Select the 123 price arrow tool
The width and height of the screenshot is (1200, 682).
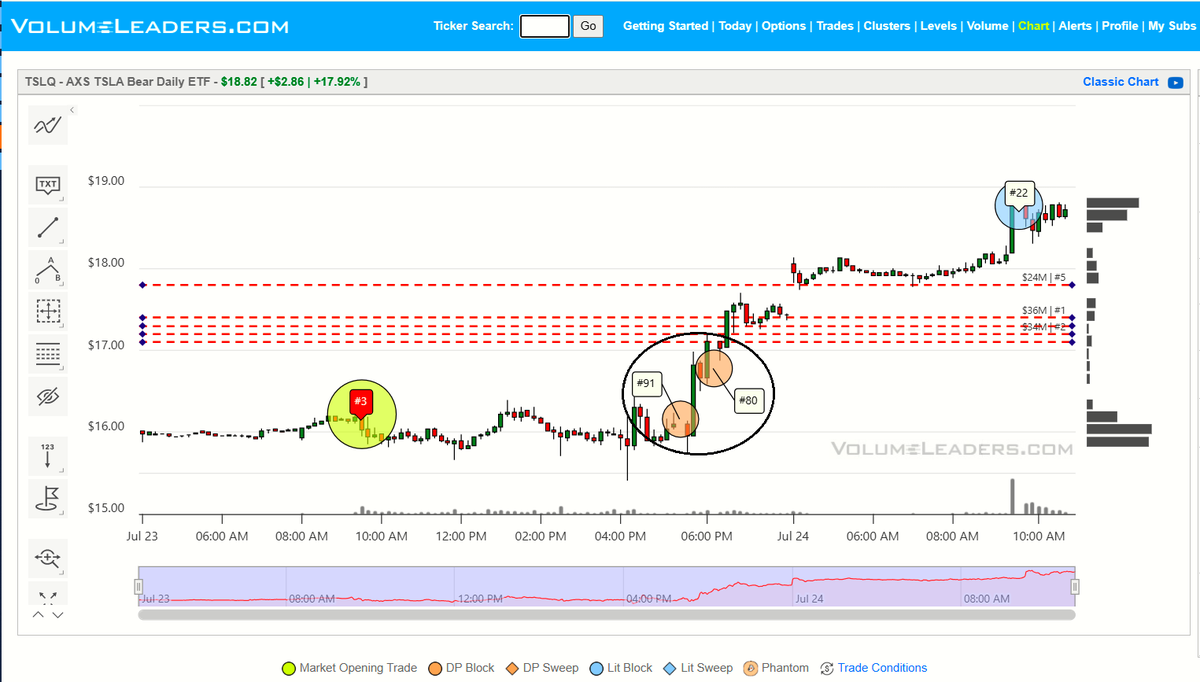48,456
